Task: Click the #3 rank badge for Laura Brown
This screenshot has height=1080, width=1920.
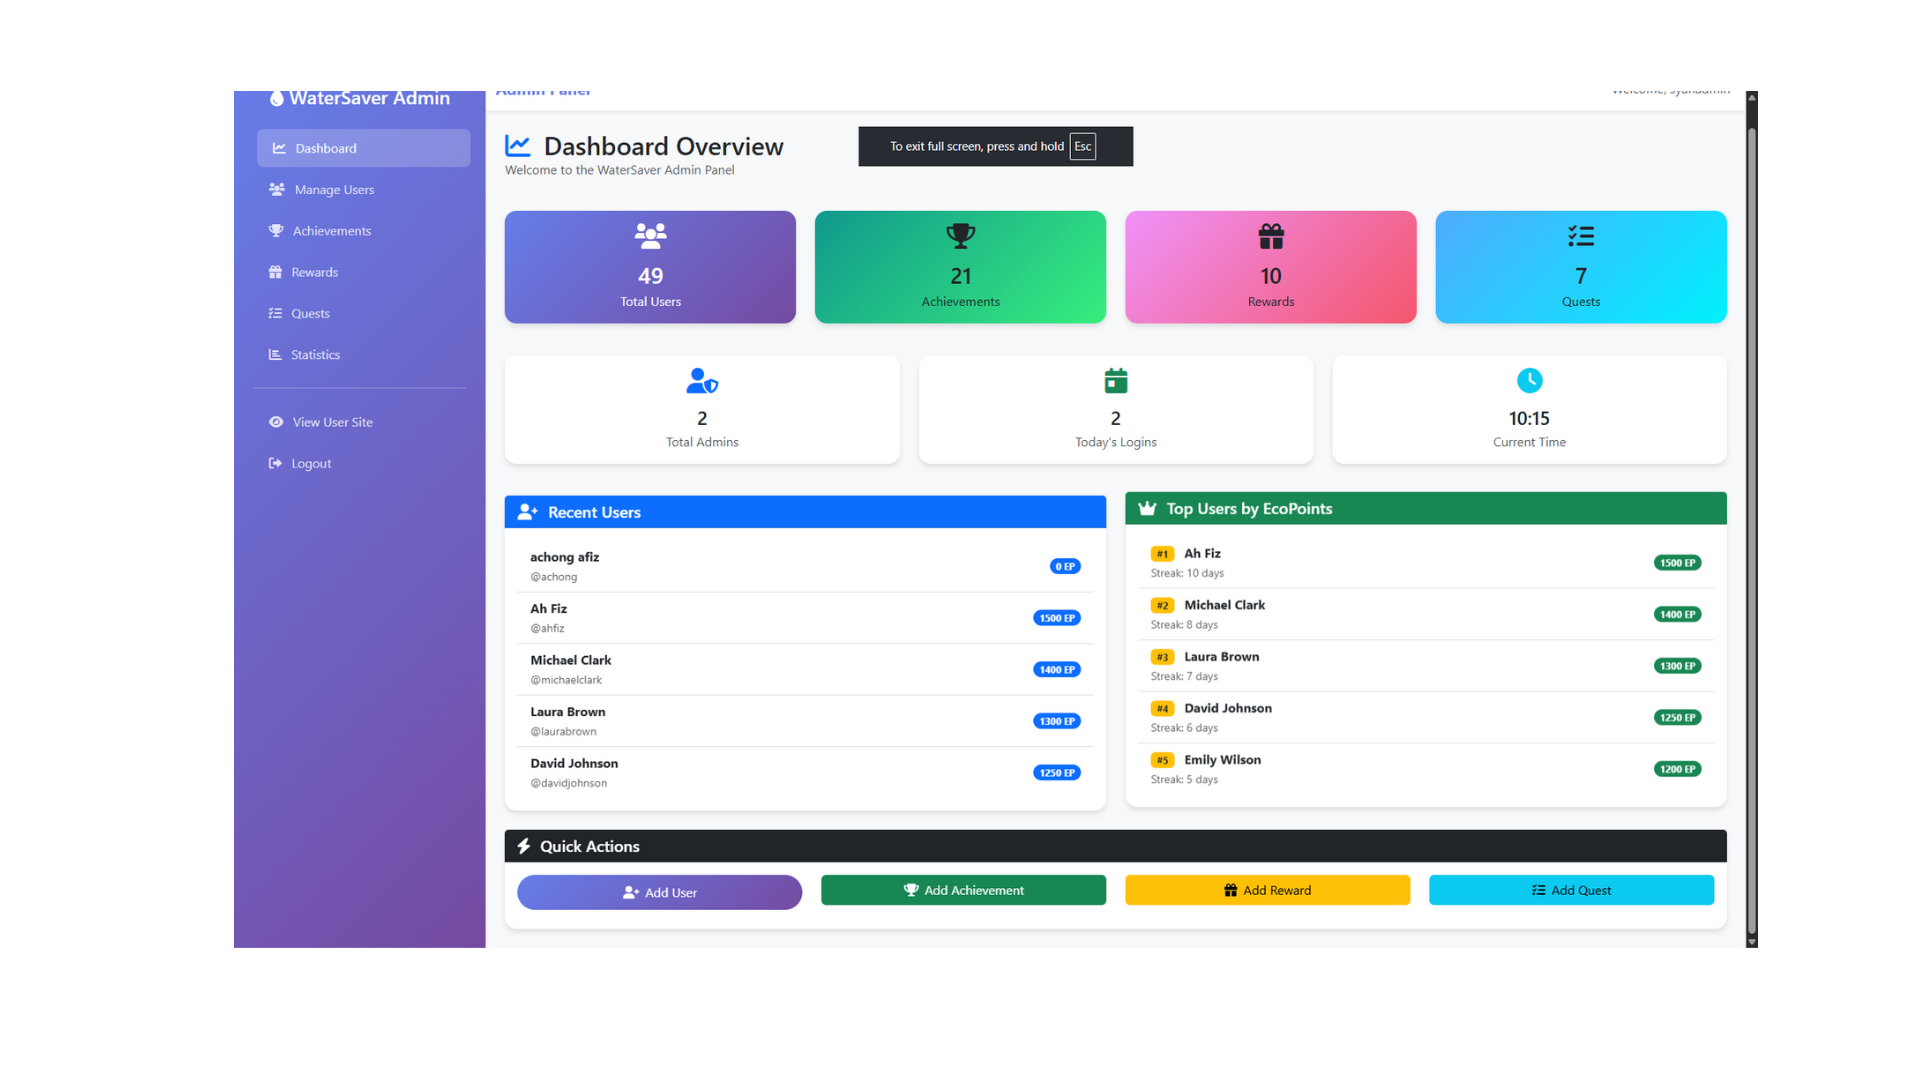Action: point(1162,657)
